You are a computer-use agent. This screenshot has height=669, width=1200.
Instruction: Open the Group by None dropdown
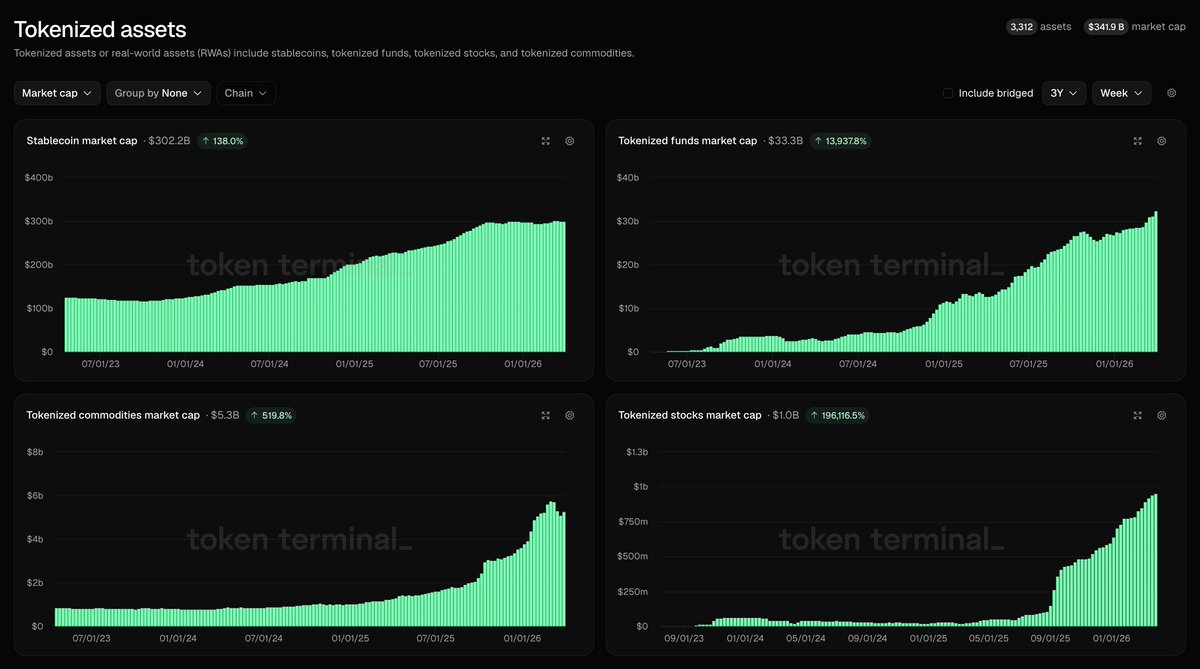click(x=158, y=93)
